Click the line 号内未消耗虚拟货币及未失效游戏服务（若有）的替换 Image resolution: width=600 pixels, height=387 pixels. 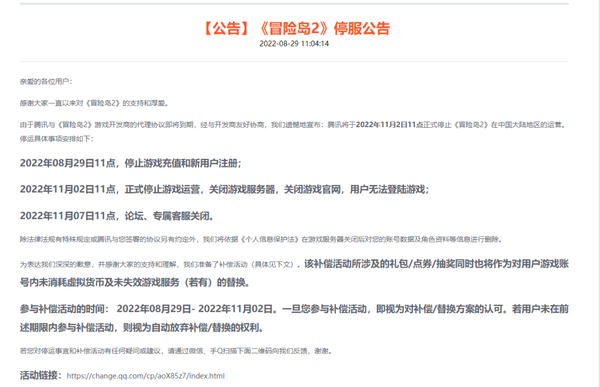[x=135, y=282]
